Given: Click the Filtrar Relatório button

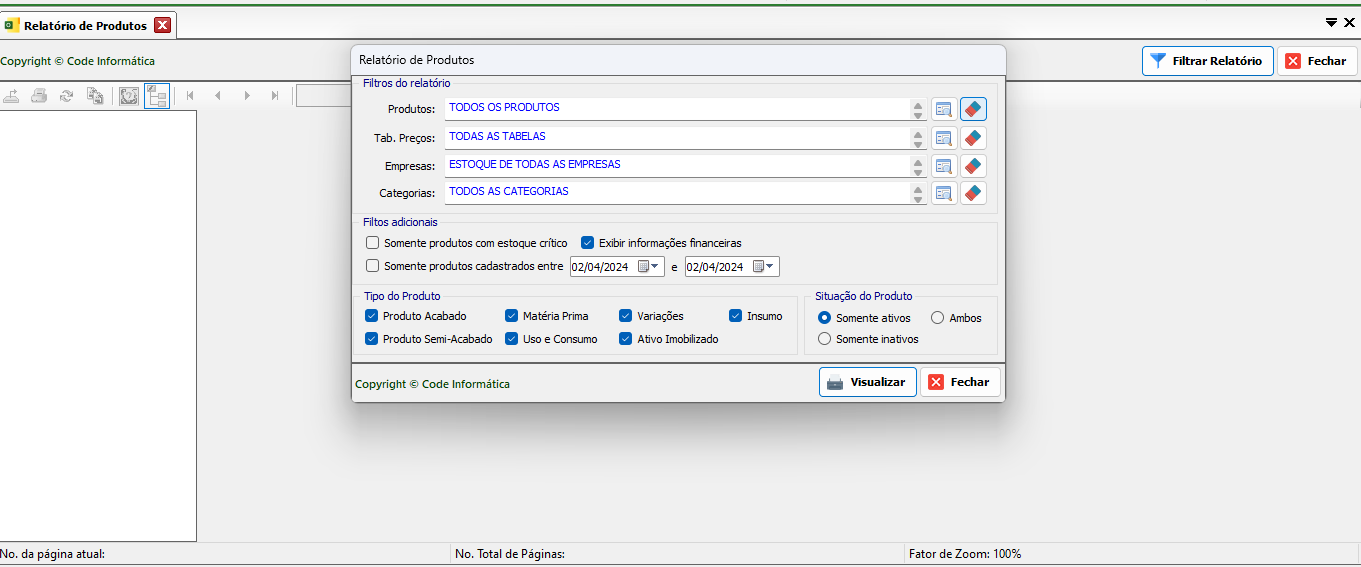Looking at the screenshot, I should (1208, 61).
